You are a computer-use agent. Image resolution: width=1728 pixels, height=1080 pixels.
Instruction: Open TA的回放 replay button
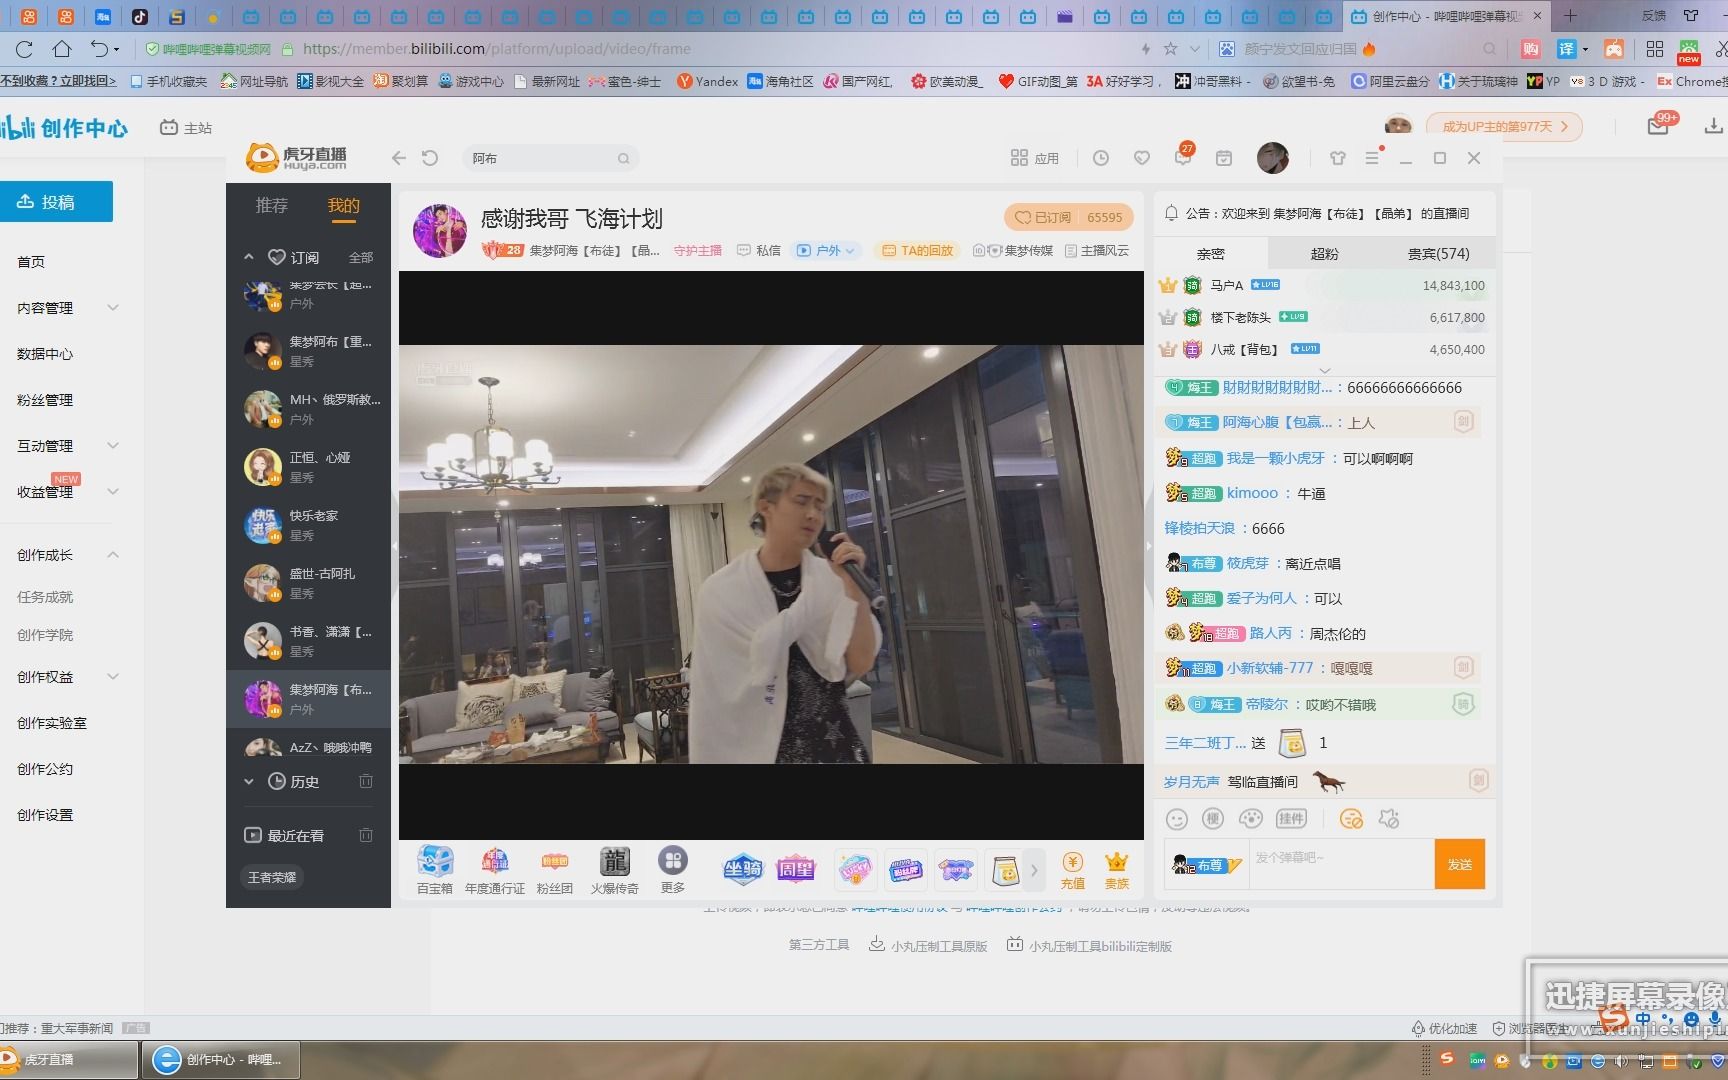click(917, 251)
